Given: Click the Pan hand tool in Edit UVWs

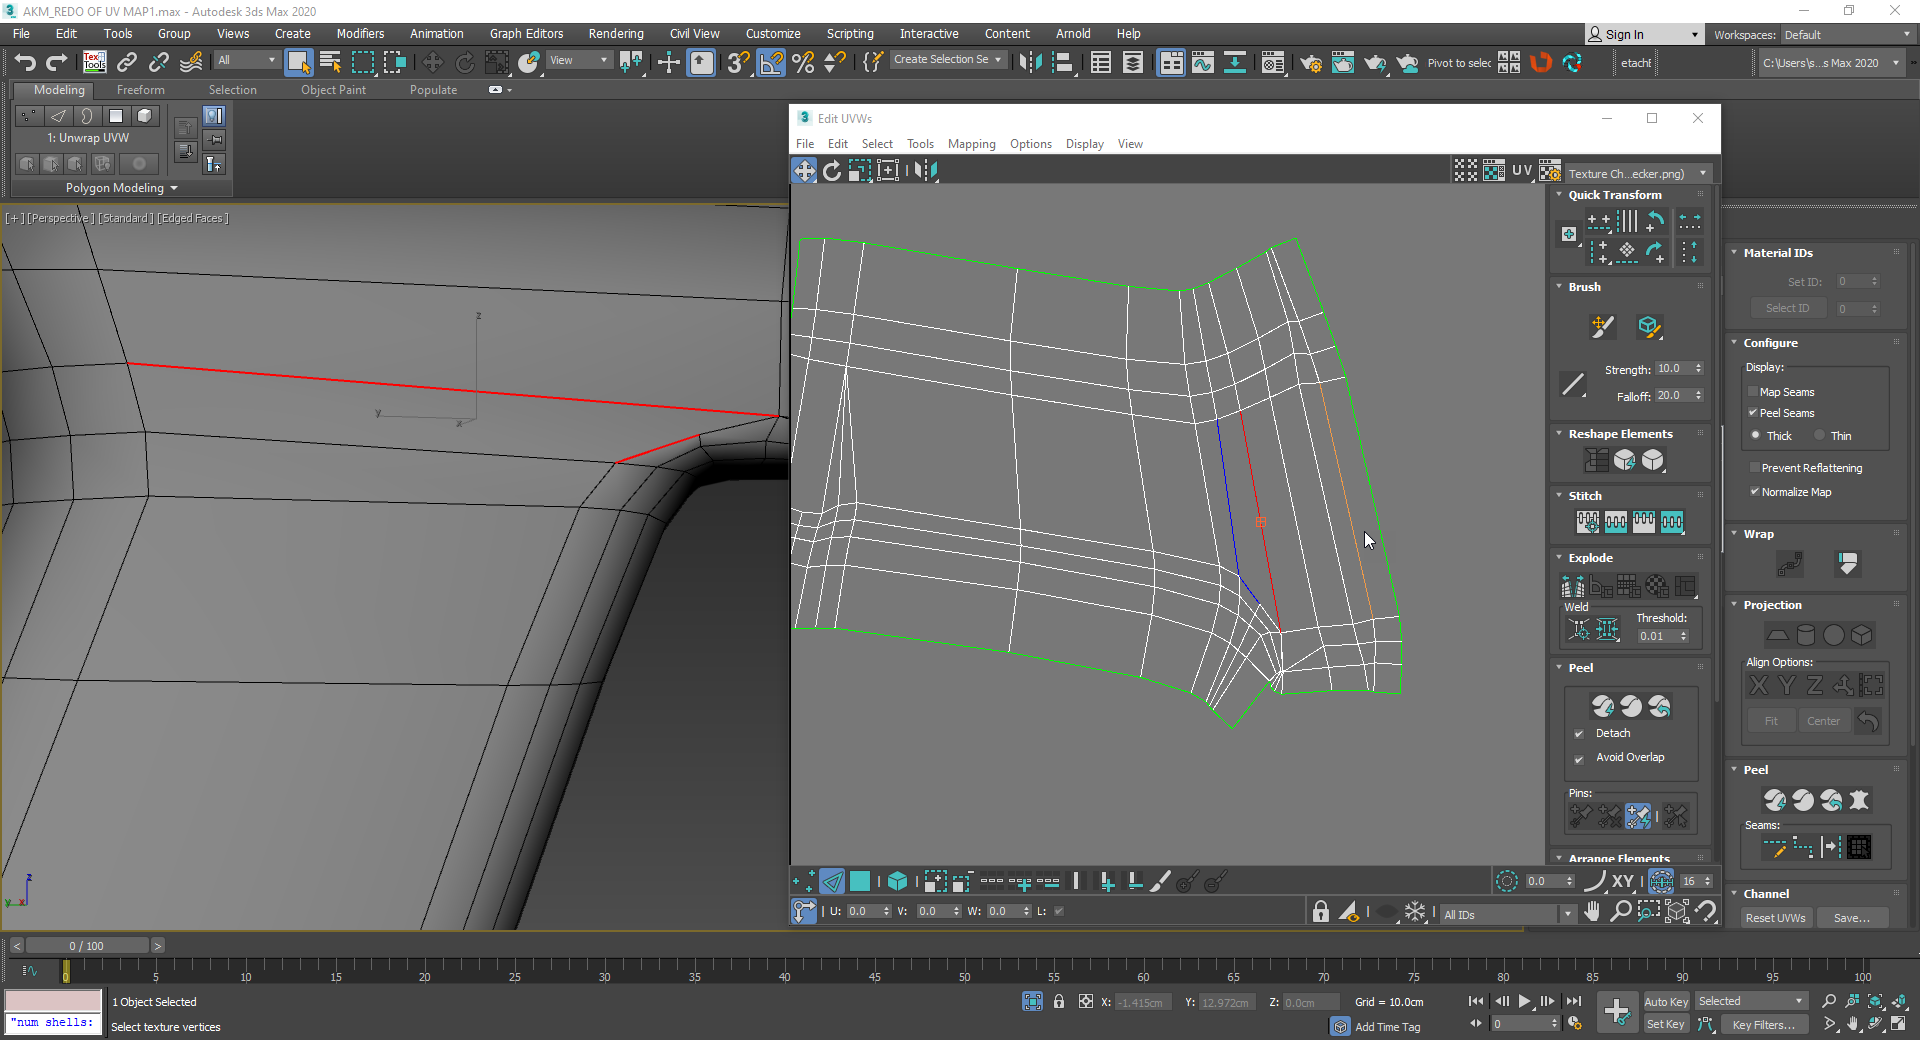Looking at the screenshot, I should click(1592, 911).
